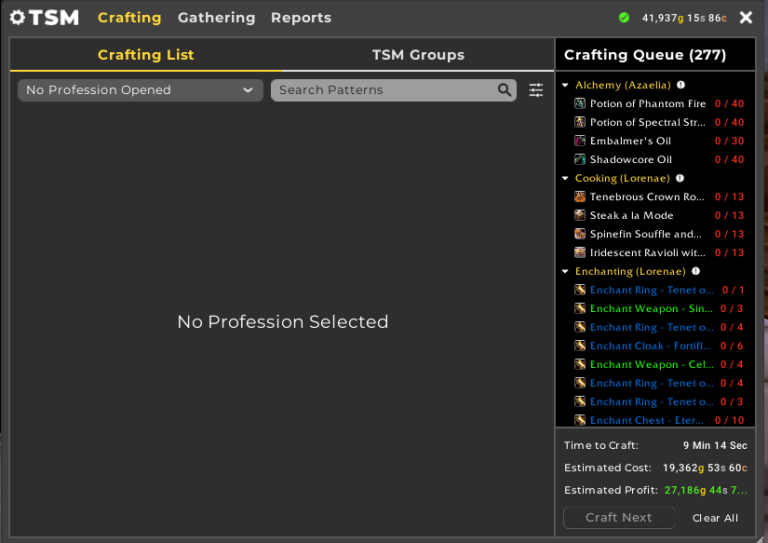Click the 41,937g gold balance text
Screen dimensions: 768x543
click(x=684, y=18)
